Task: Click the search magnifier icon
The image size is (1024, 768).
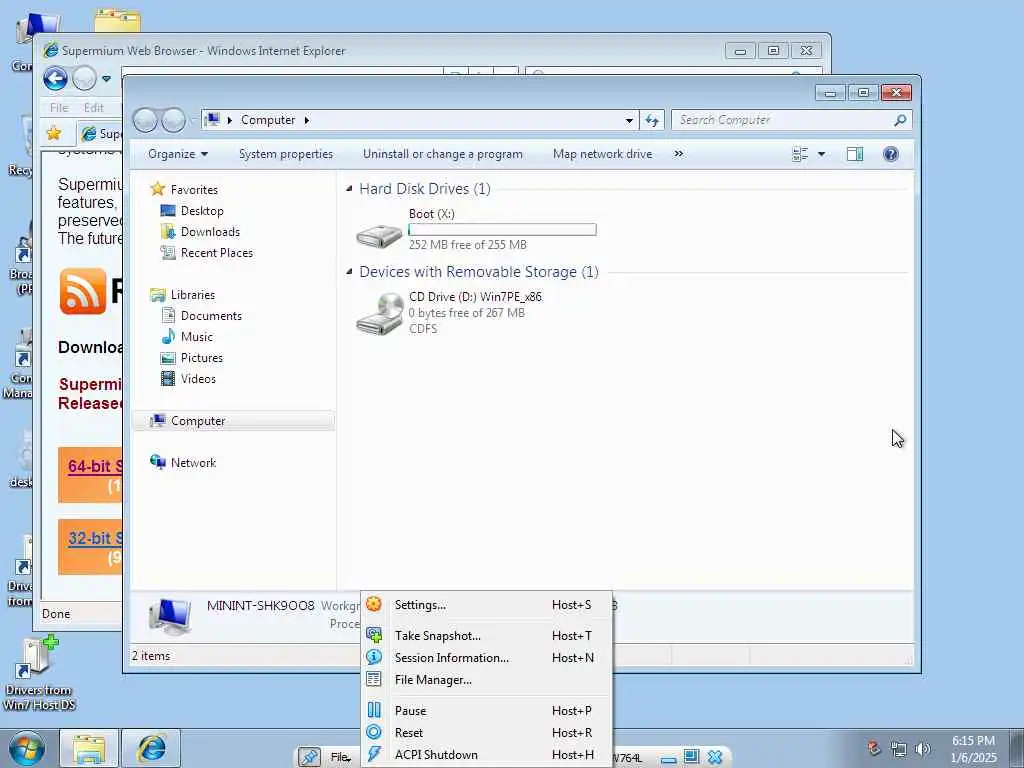Action: coord(901,120)
